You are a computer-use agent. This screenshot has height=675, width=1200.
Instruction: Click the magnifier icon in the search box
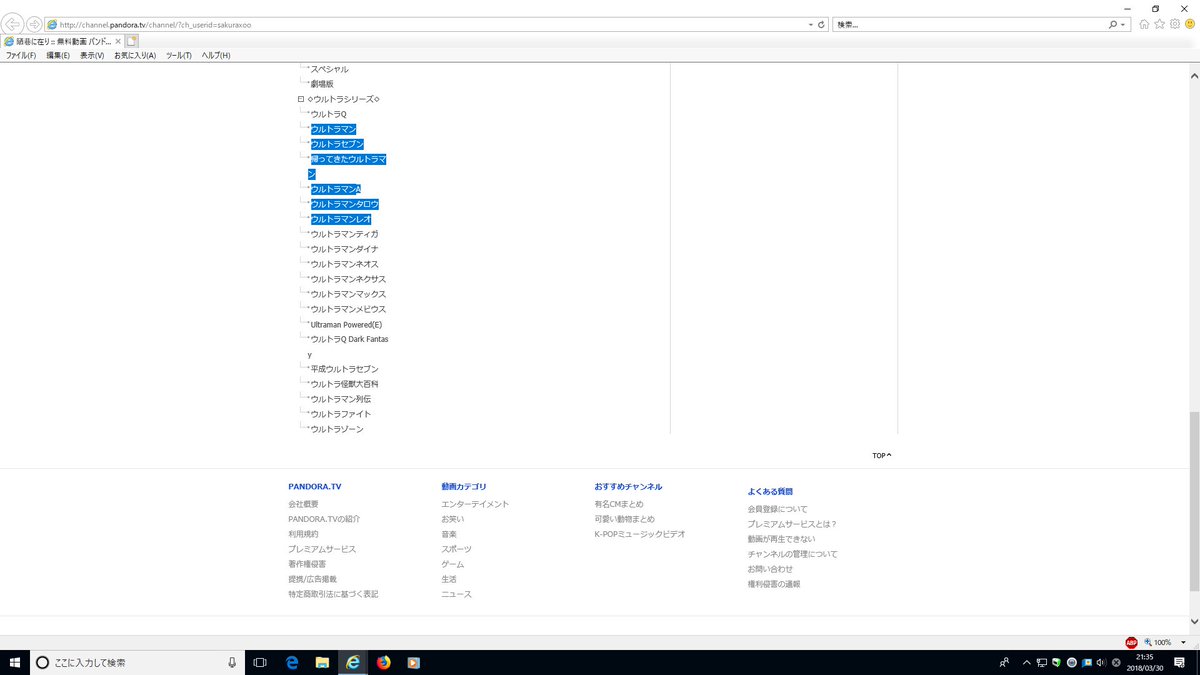[1113, 24]
